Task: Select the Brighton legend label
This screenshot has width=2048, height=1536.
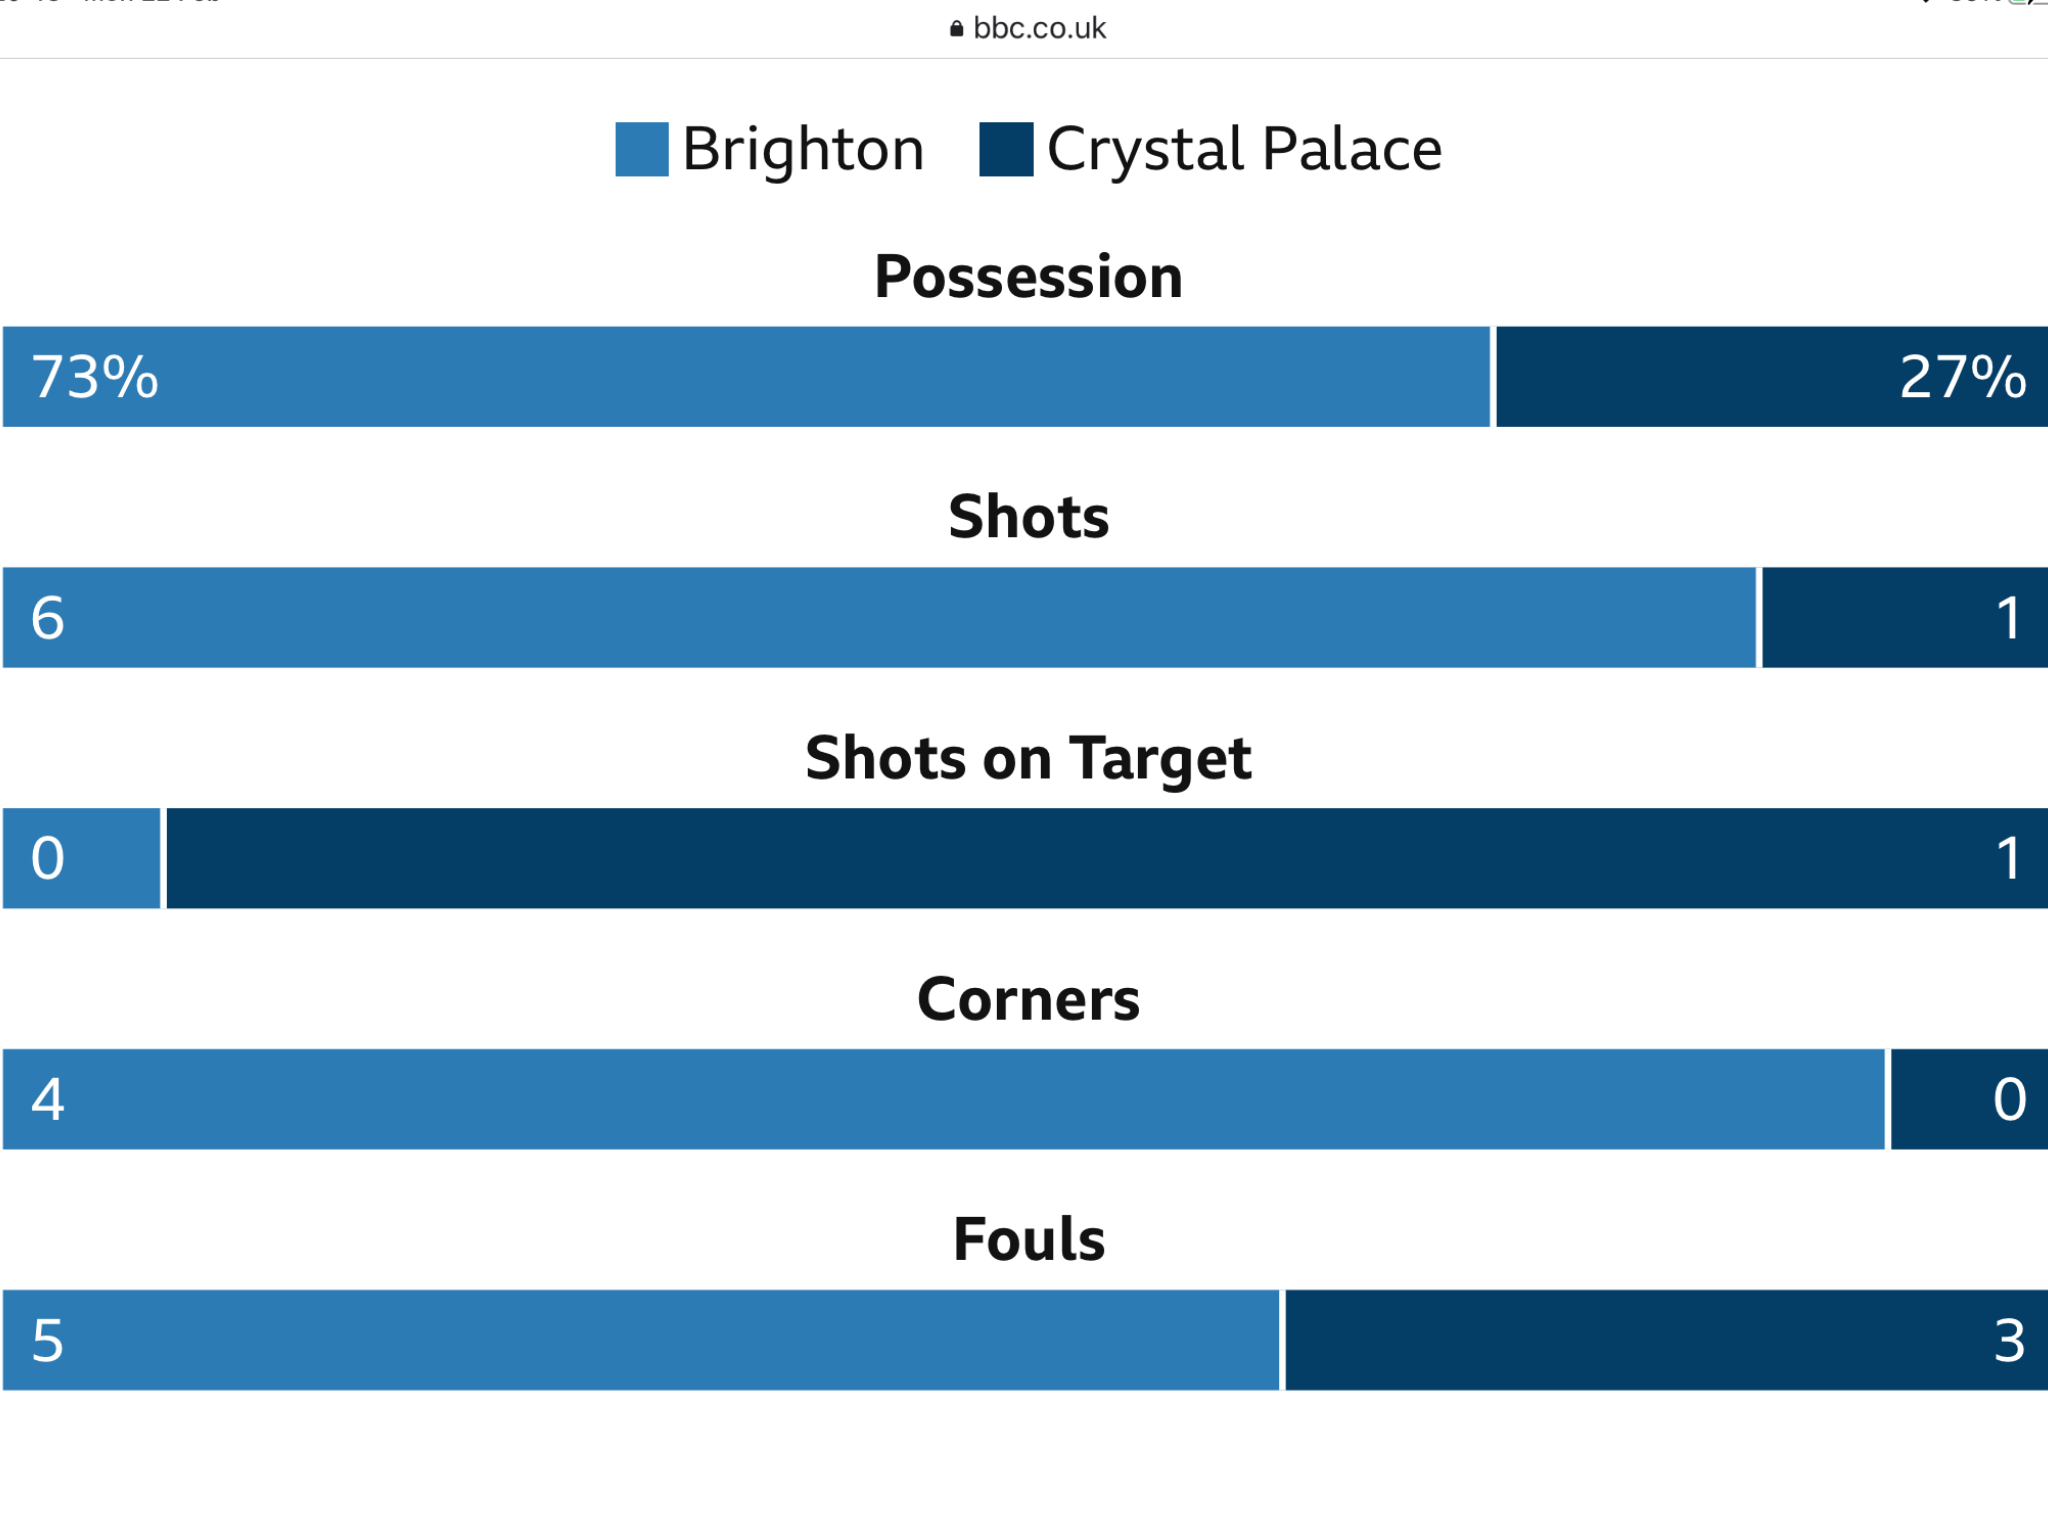Action: pos(803,150)
